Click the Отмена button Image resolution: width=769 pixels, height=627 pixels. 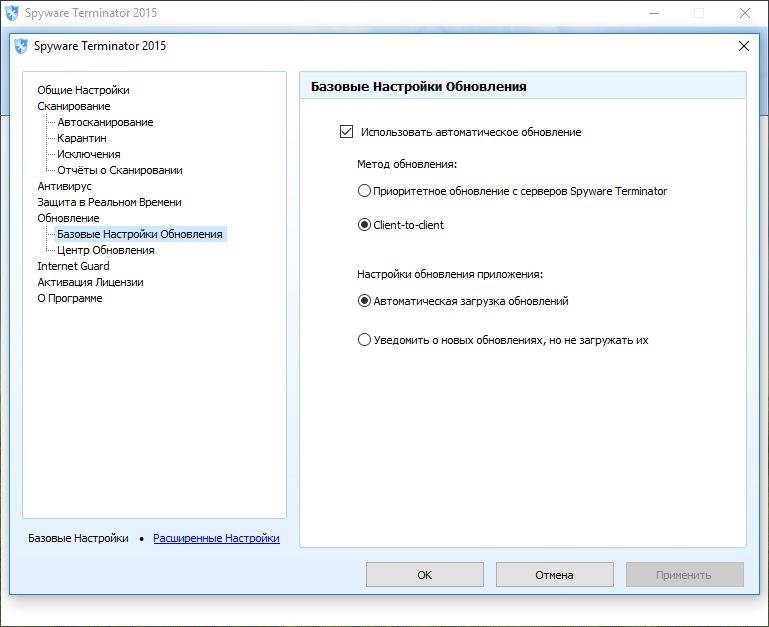pyautogui.click(x=555, y=575)
